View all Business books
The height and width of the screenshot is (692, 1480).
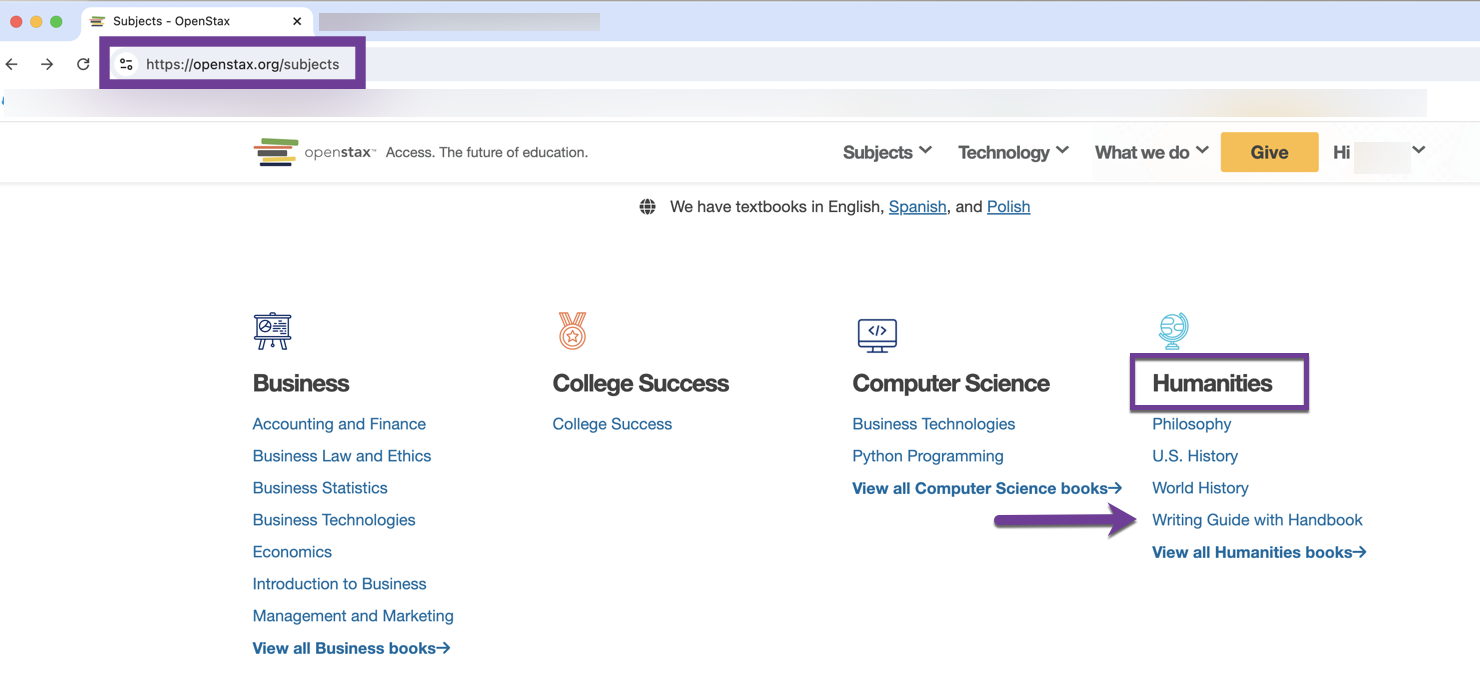point(351,648)
